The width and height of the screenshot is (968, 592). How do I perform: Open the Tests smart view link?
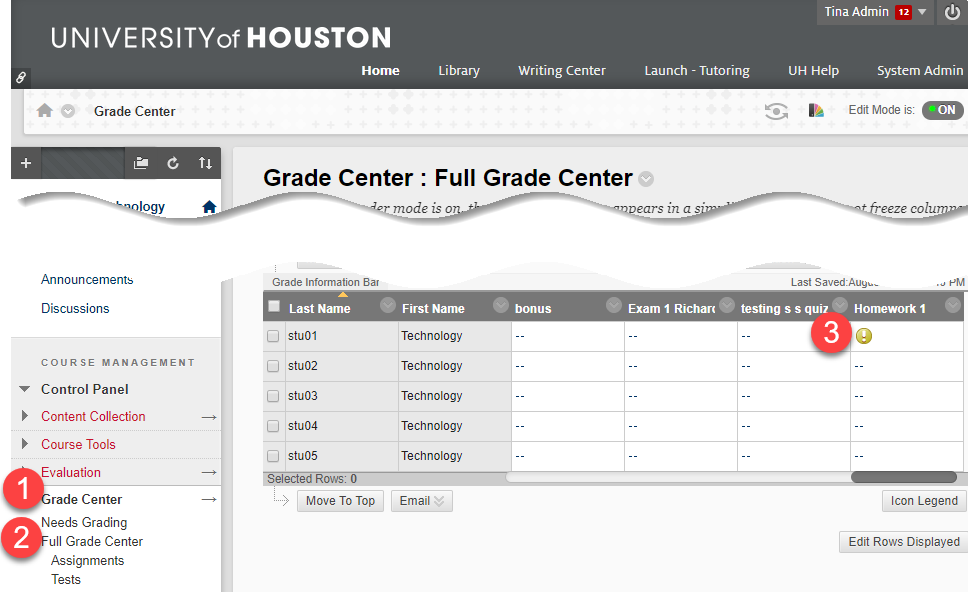coord(66,579)
